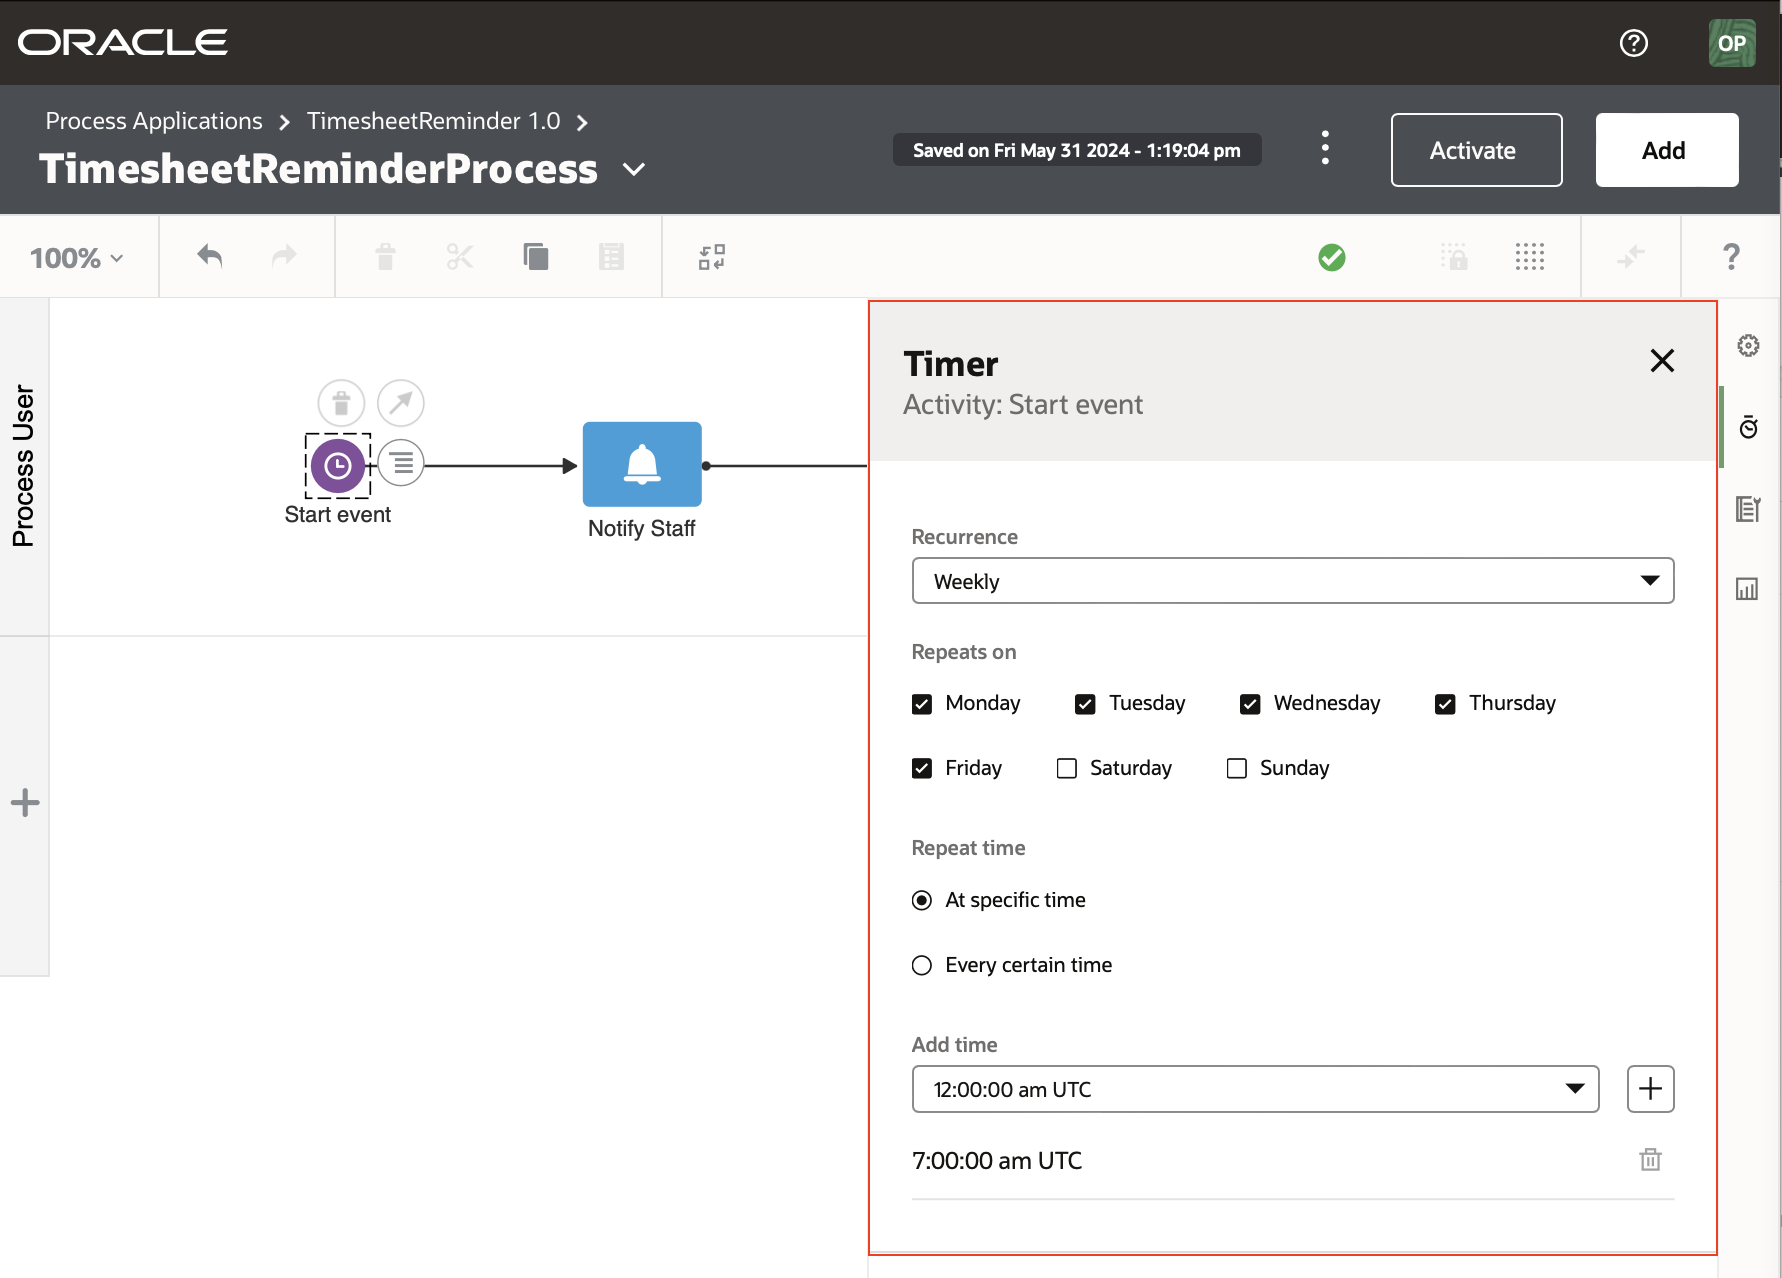
Task: Open the help question mark
Action: click(x=1731, y=257)
